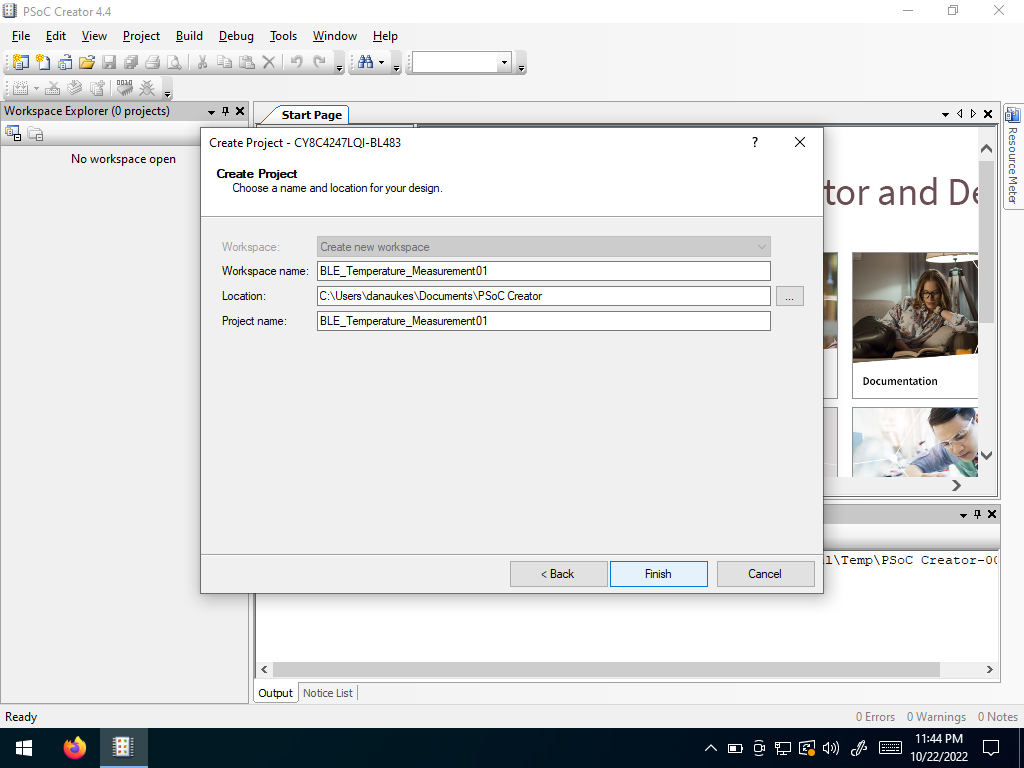The image size is (1024, 768).
Task: Open the Find dropdown arrow beside binoculars
Action: pyautogui.click(x=381, y=63)
